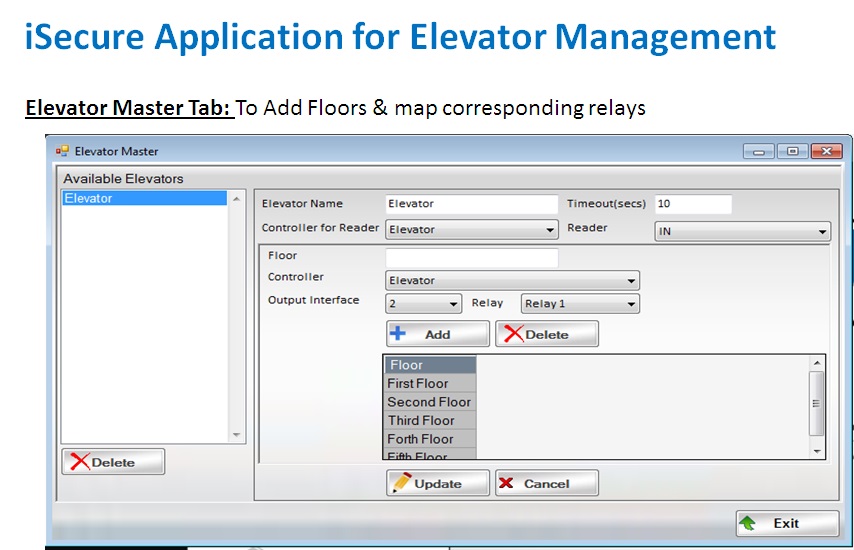Click the empty Floor input field
The image size is (854, 550).
[472, 257]
